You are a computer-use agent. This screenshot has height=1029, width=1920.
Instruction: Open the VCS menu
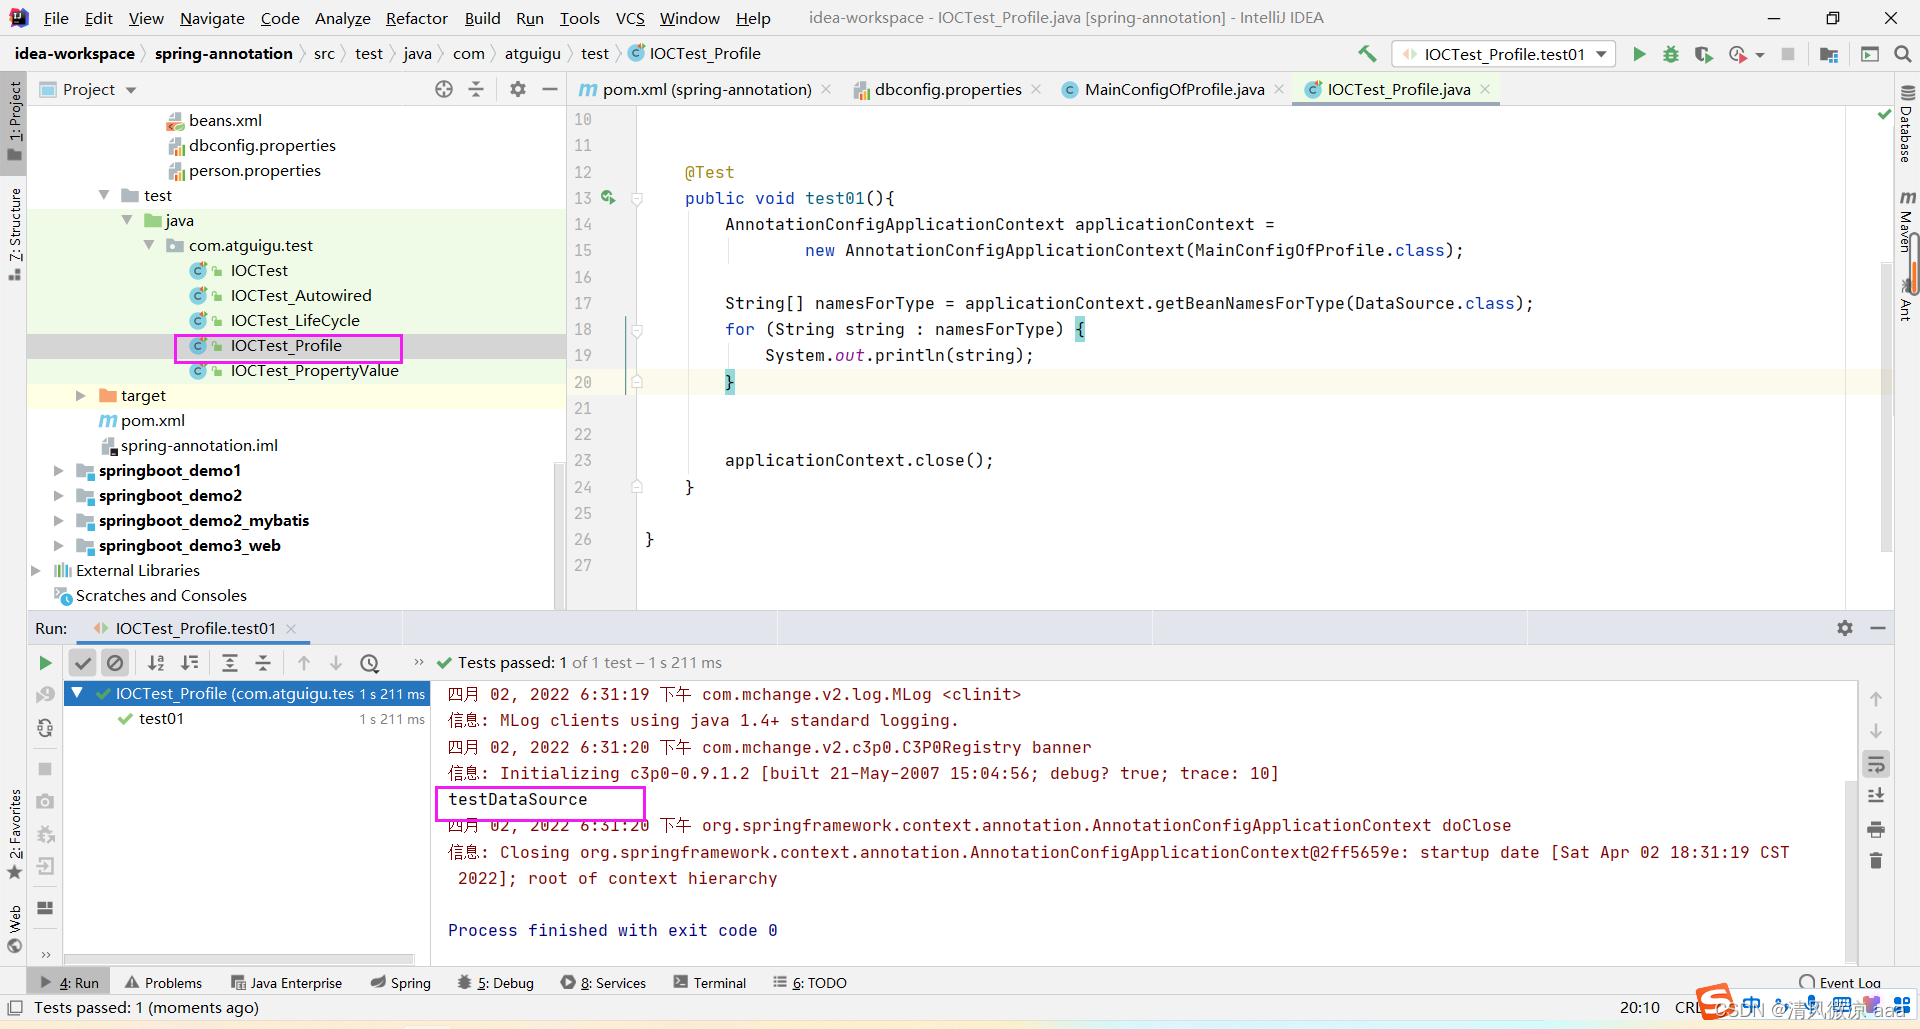pos(630,18)
